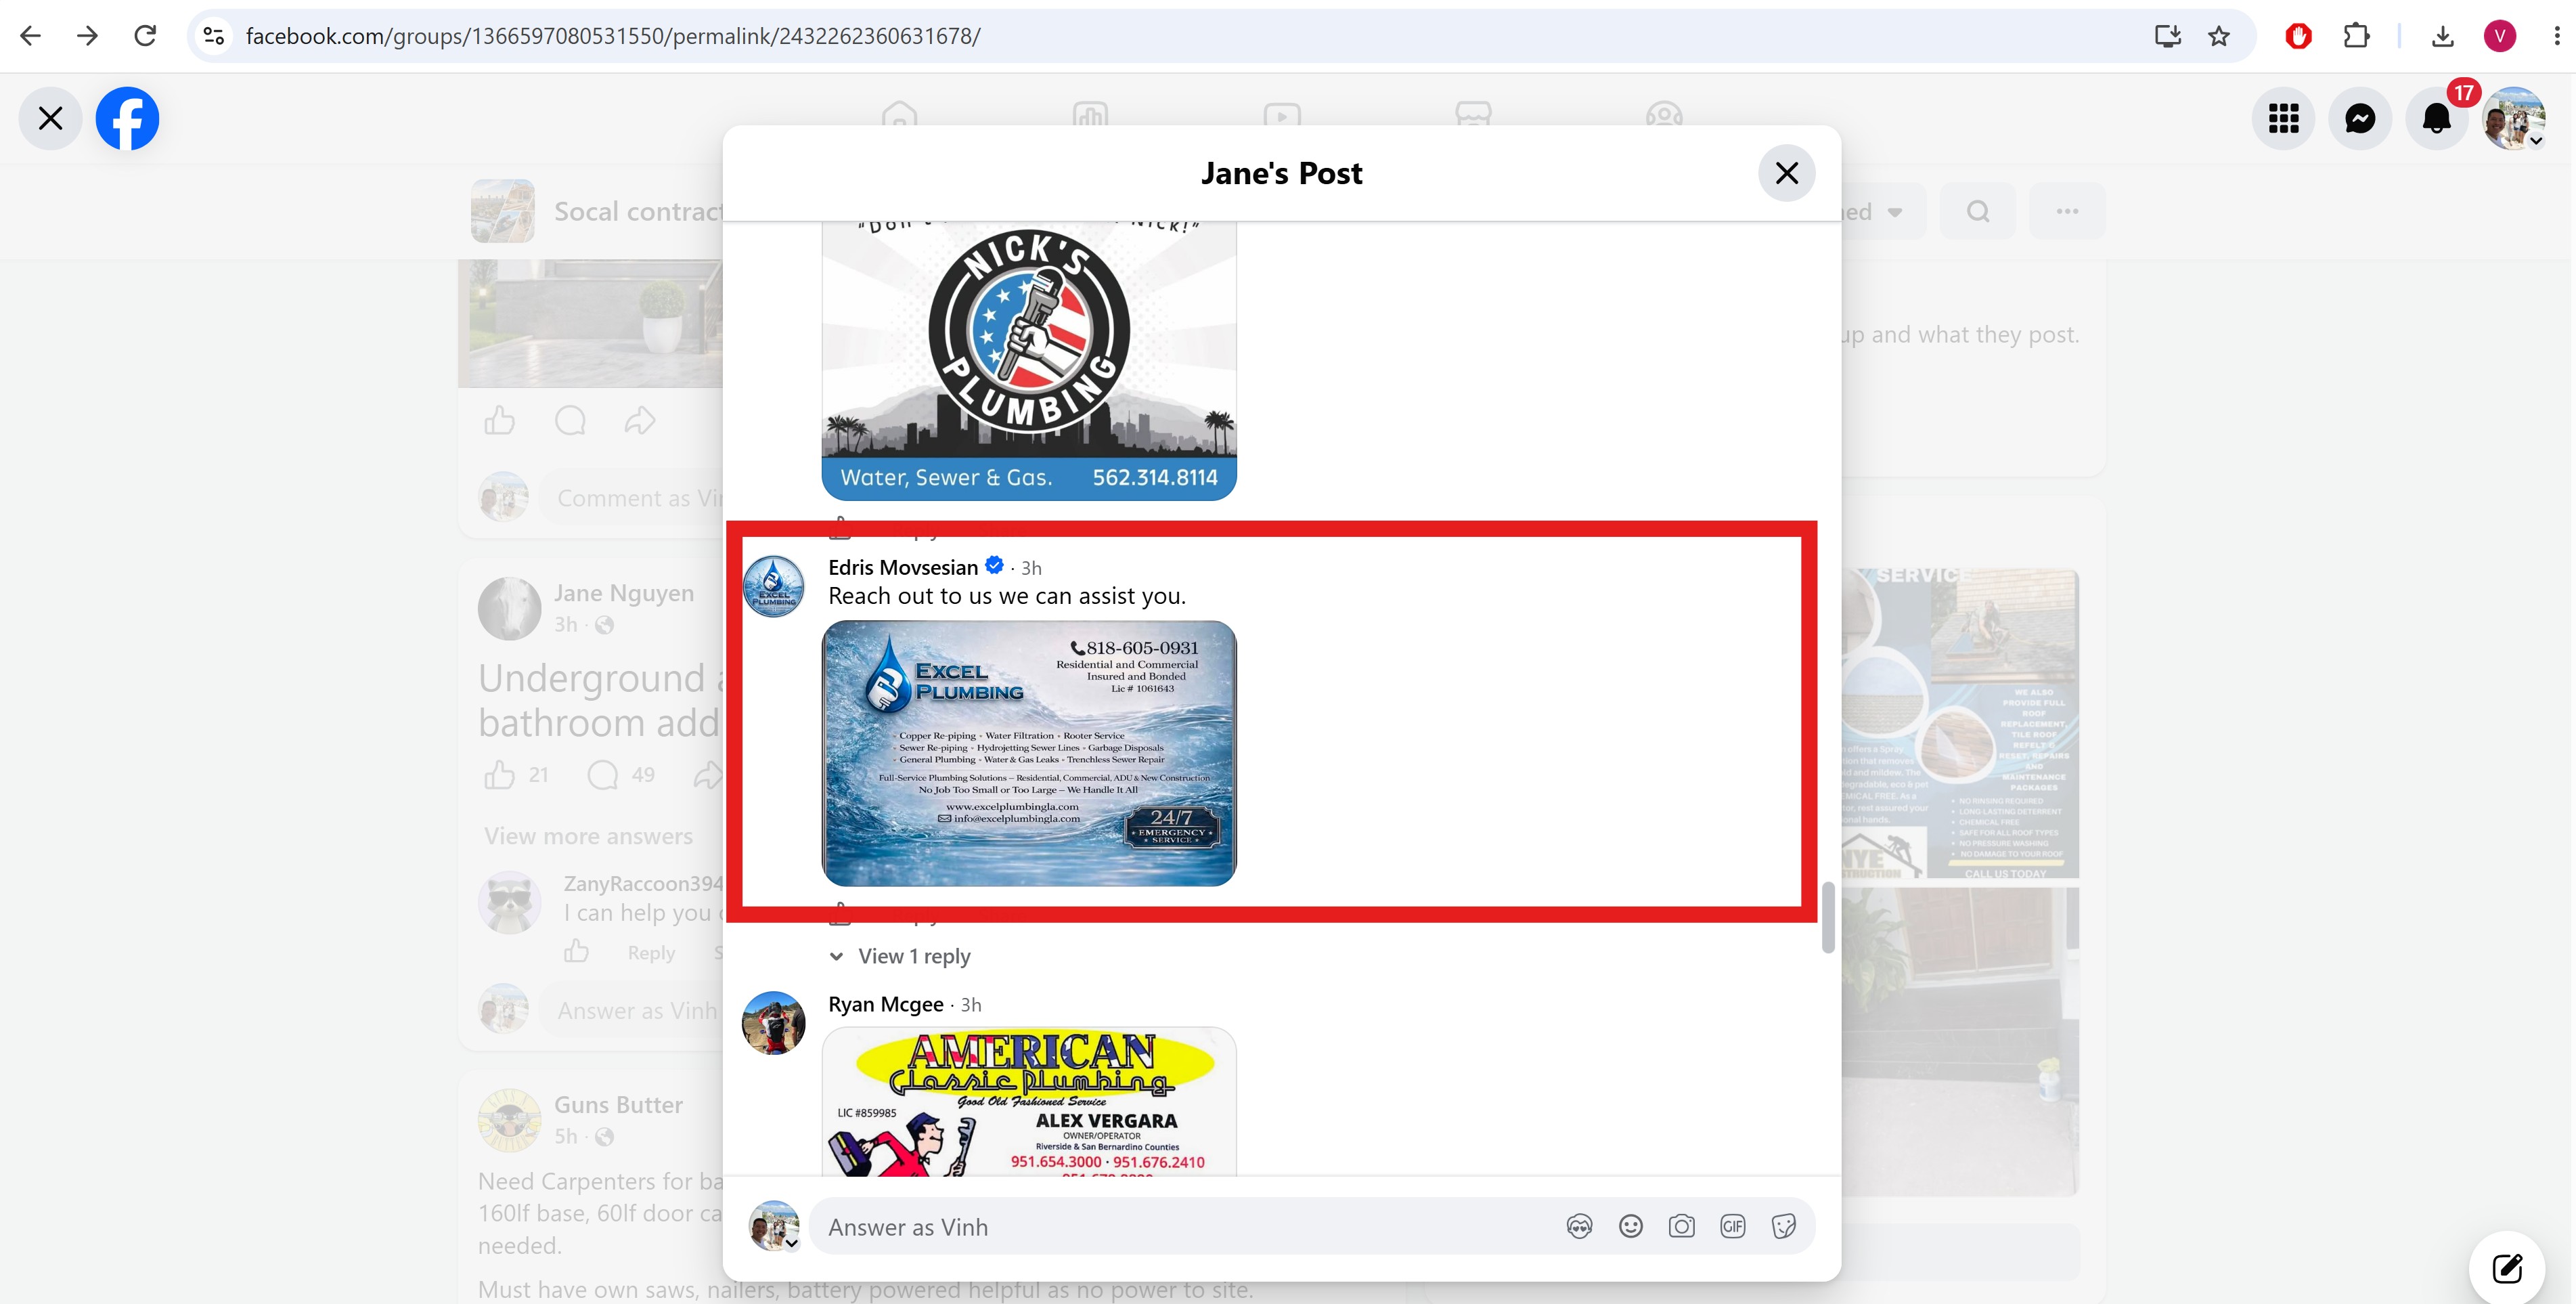View site information in address bar
The height and width of the screenshot is (1304, 2576).
pyautogui.click(x=213, y=36)
